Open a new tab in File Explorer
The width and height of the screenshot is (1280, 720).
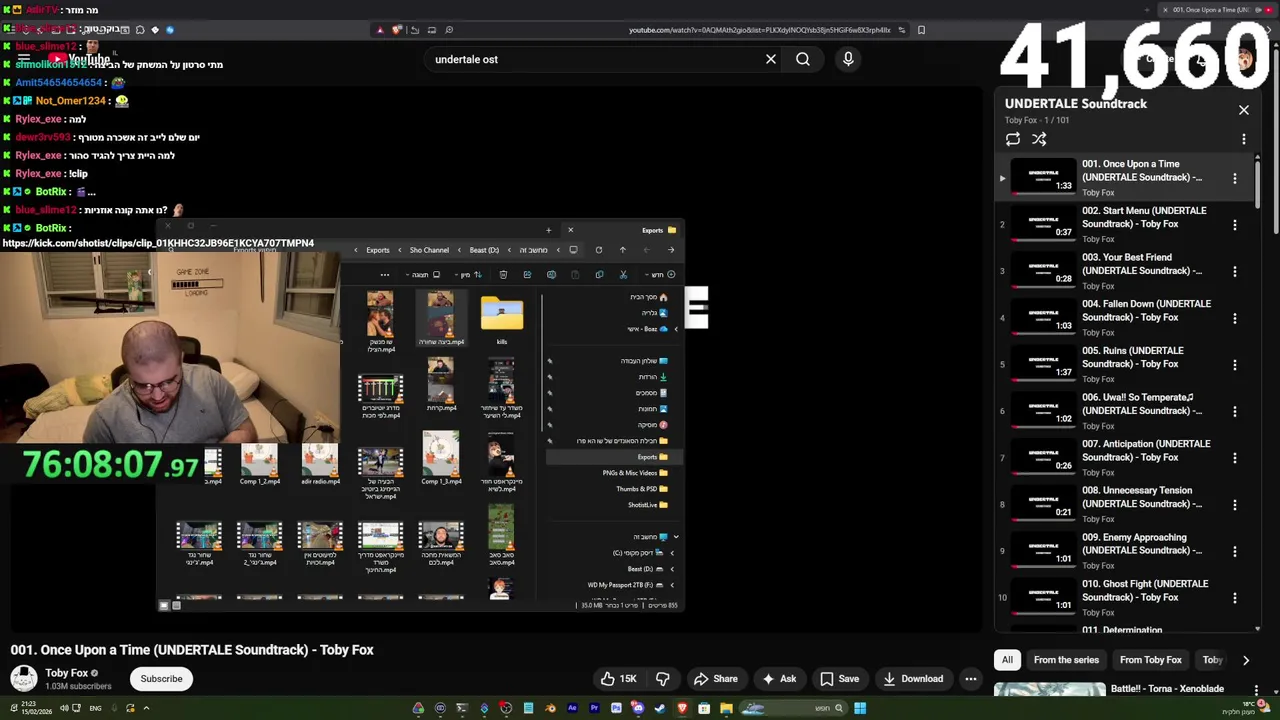pos(548,230)
